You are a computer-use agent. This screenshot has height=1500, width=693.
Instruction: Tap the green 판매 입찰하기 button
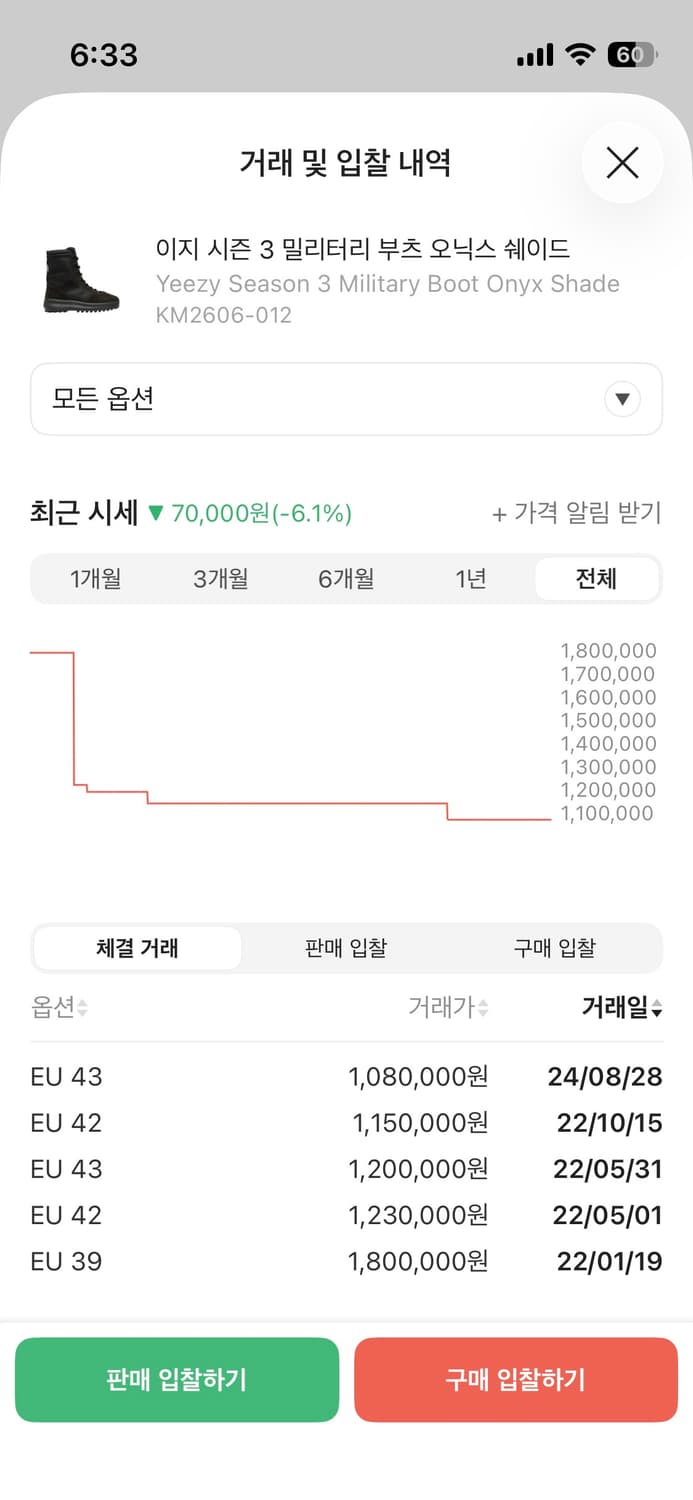click(177, 1380)
